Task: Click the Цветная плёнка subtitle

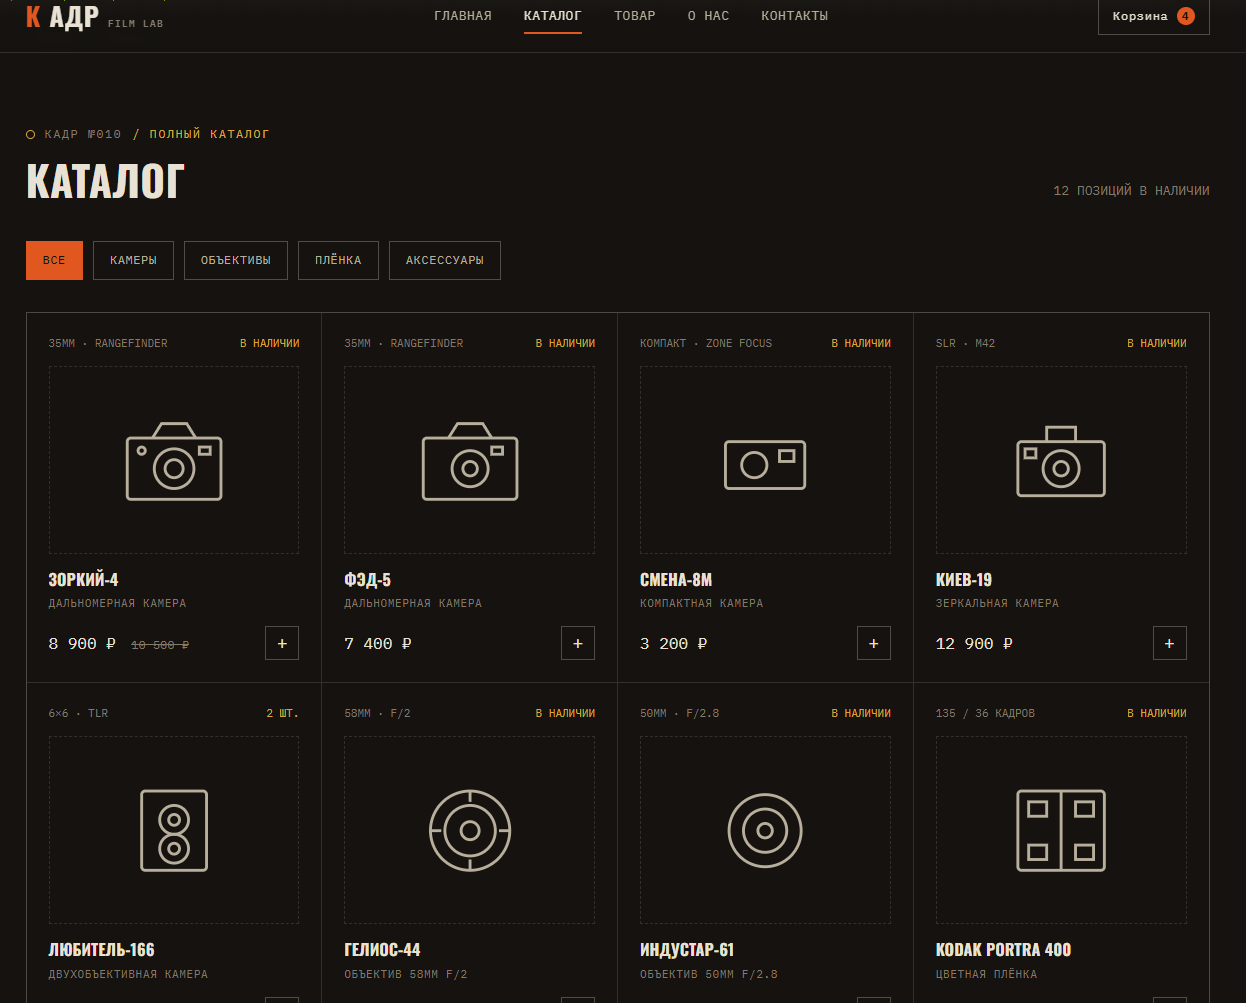Action: coord(986,974)
